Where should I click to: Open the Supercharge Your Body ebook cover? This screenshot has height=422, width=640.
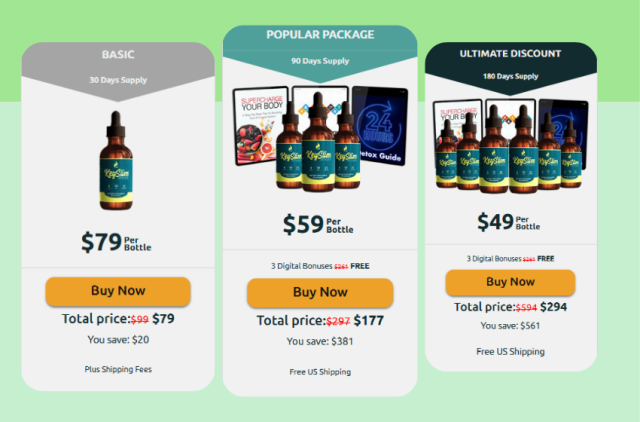(x=258, y=126)
